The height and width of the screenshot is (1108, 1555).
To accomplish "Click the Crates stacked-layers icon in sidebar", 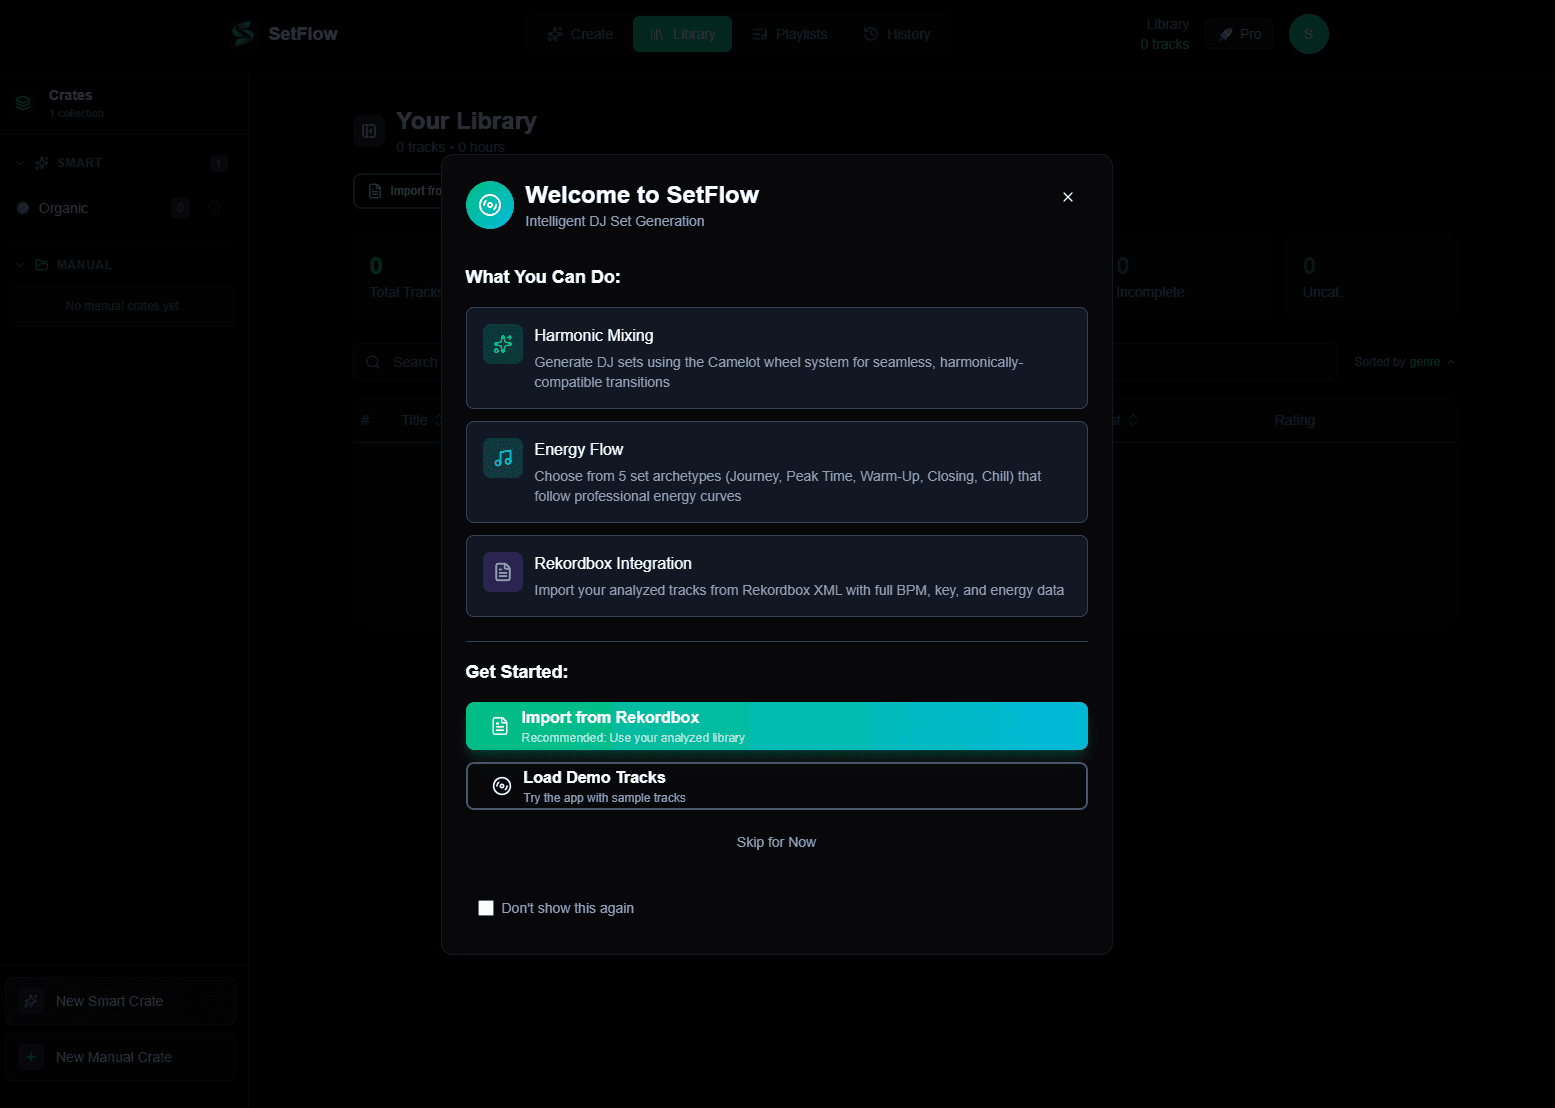I will click(x=22, y=102).
